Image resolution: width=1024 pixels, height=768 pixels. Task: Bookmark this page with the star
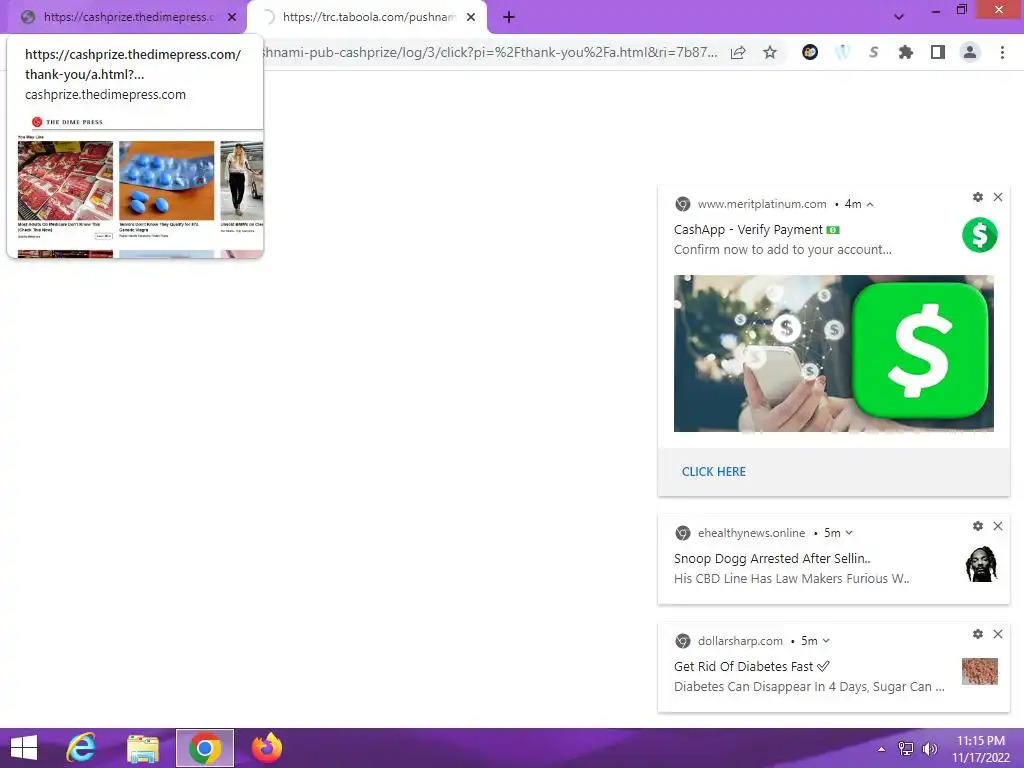point(770,52)
